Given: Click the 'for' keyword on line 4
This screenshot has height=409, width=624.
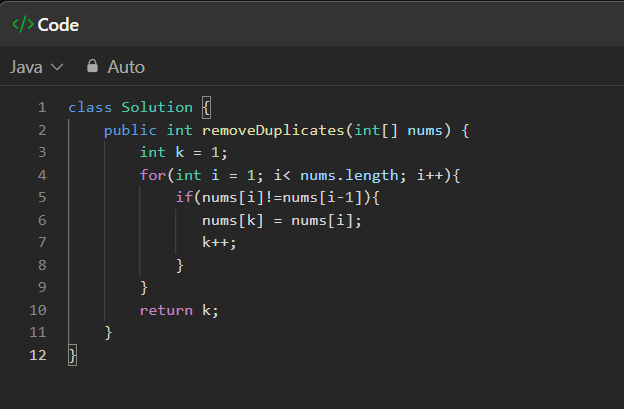Looking at the screenshot, I should pyautogui.click(x=152, y=175).
